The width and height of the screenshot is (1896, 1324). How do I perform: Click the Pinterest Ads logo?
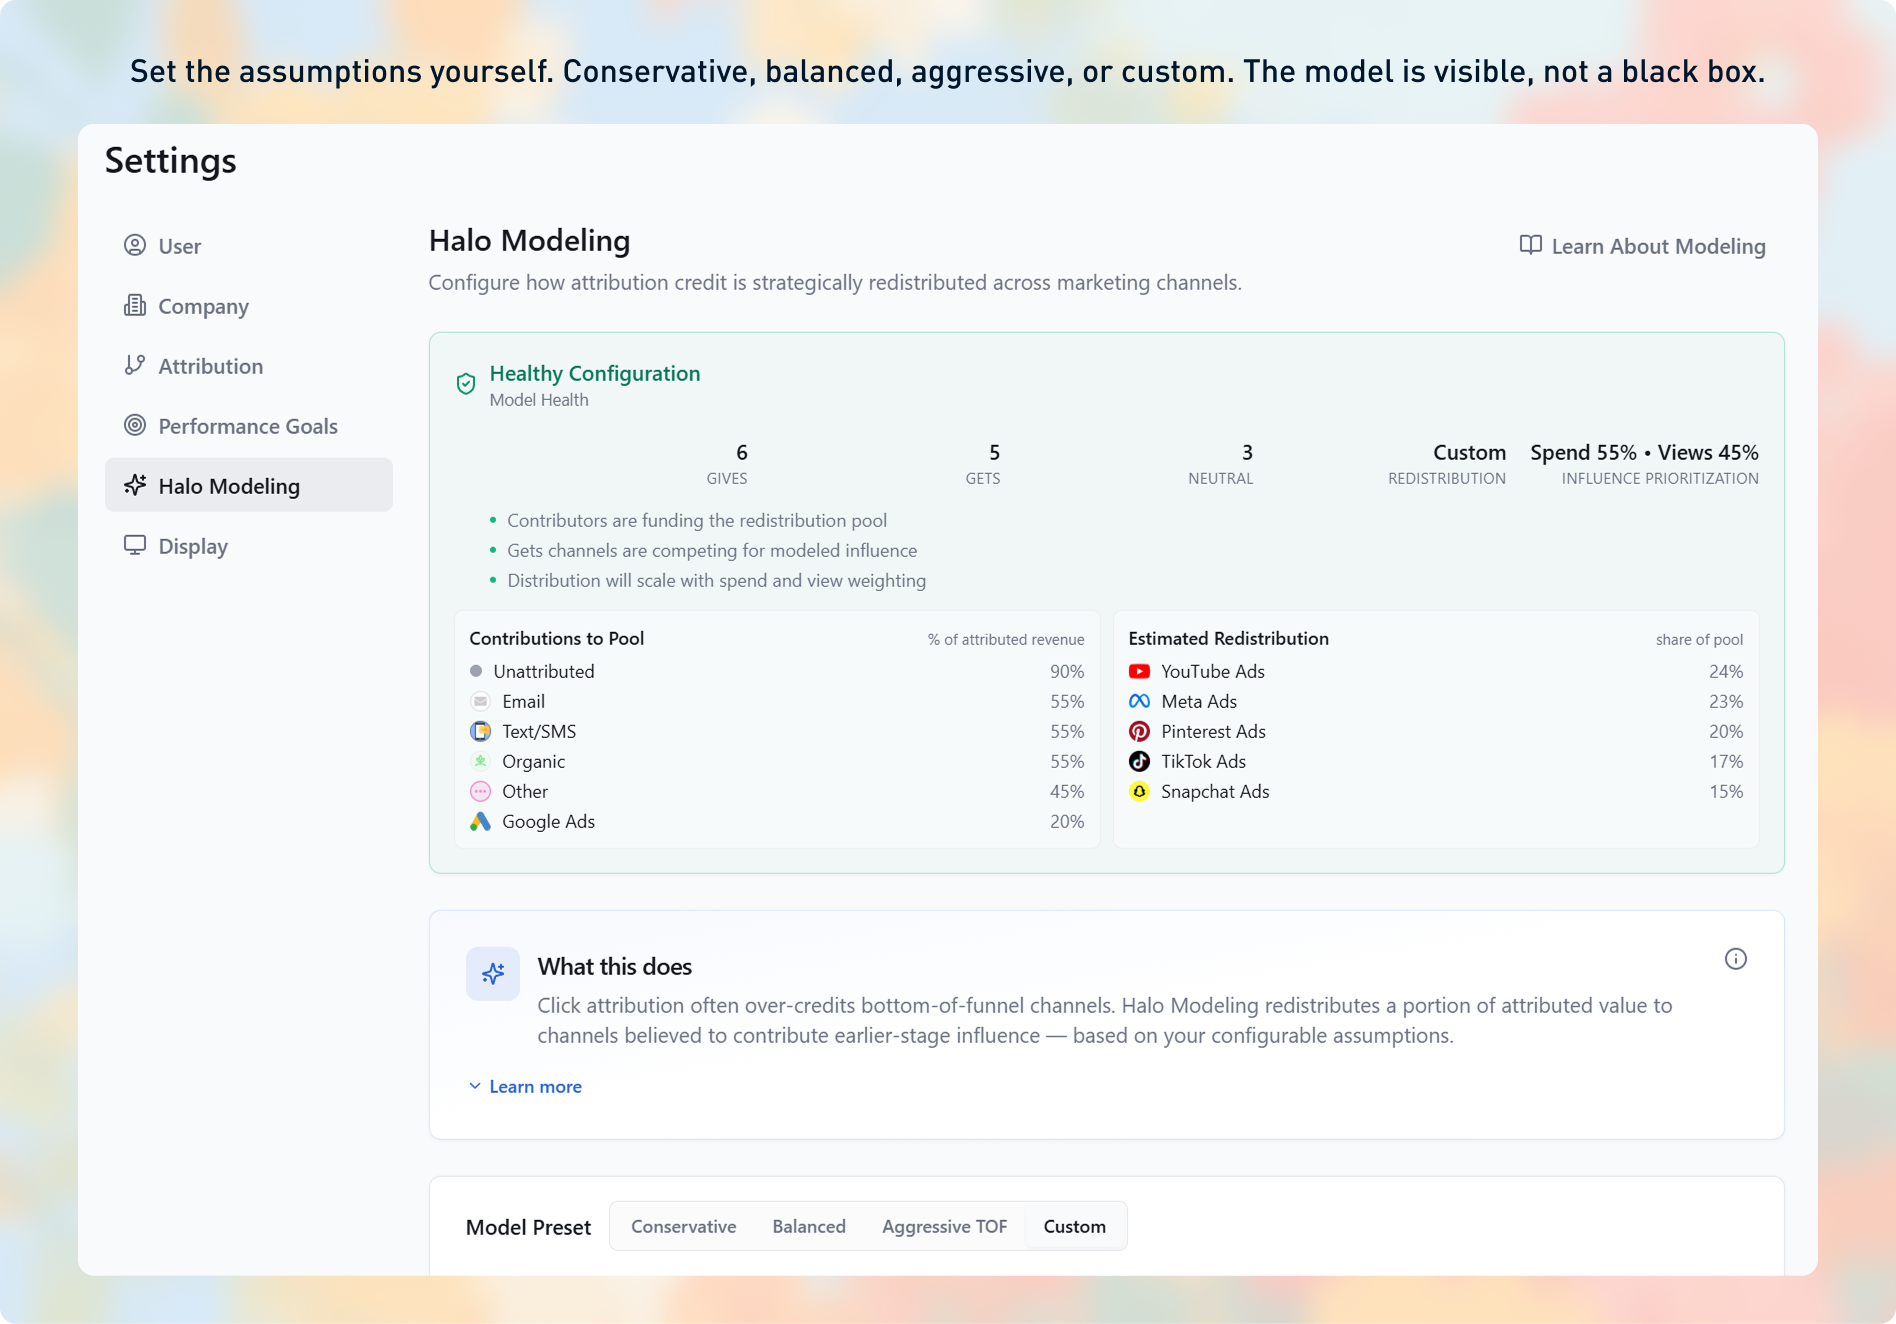coord(1139,731)
